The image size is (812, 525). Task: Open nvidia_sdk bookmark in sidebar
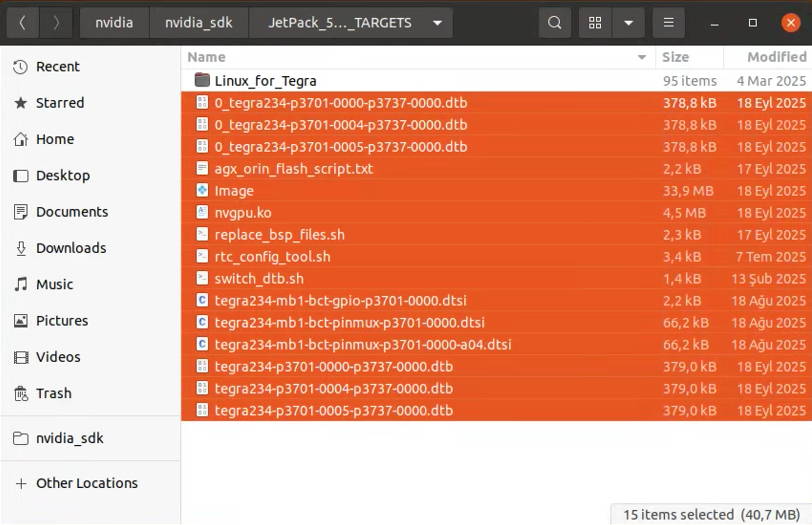(91, 438)
